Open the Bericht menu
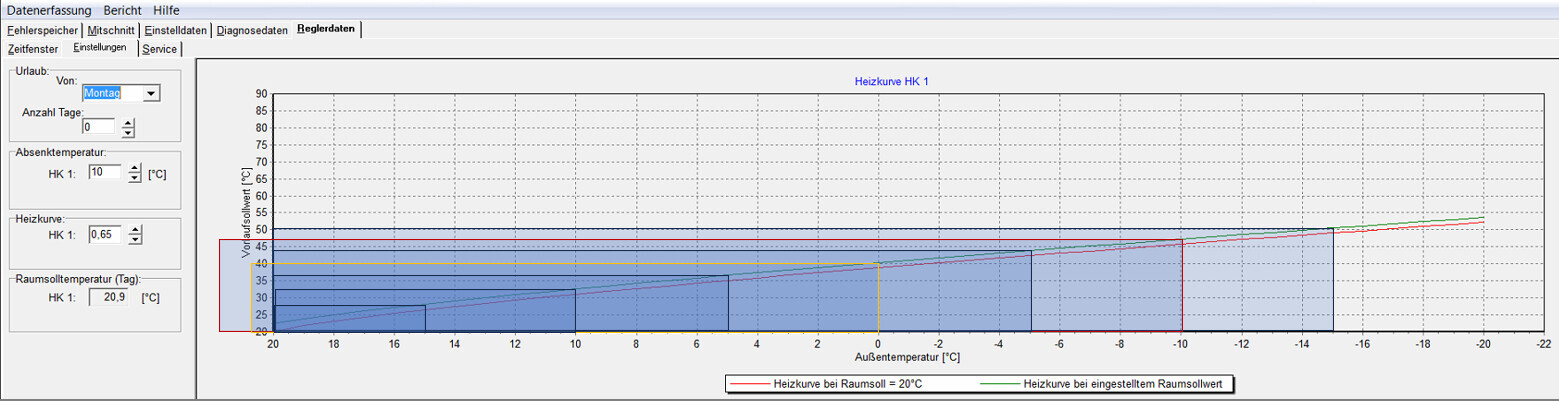This screenshot has width=1559, height=401. pyautogui.click(x=123, y=10)
